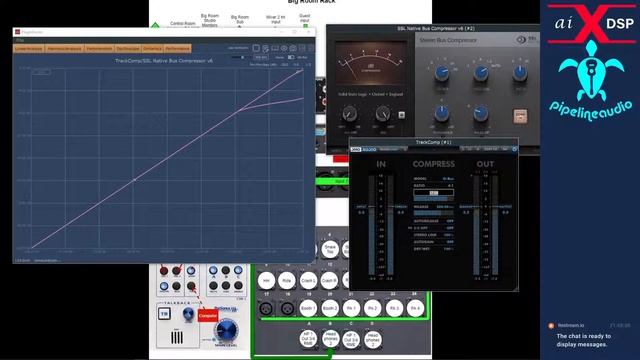
Task: Select the Dynamics tab
Action: (x=152, y=49)
